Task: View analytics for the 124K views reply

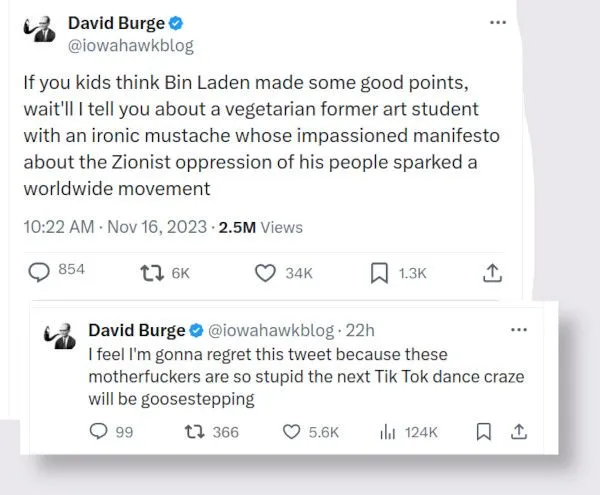Action: (388, 431)
